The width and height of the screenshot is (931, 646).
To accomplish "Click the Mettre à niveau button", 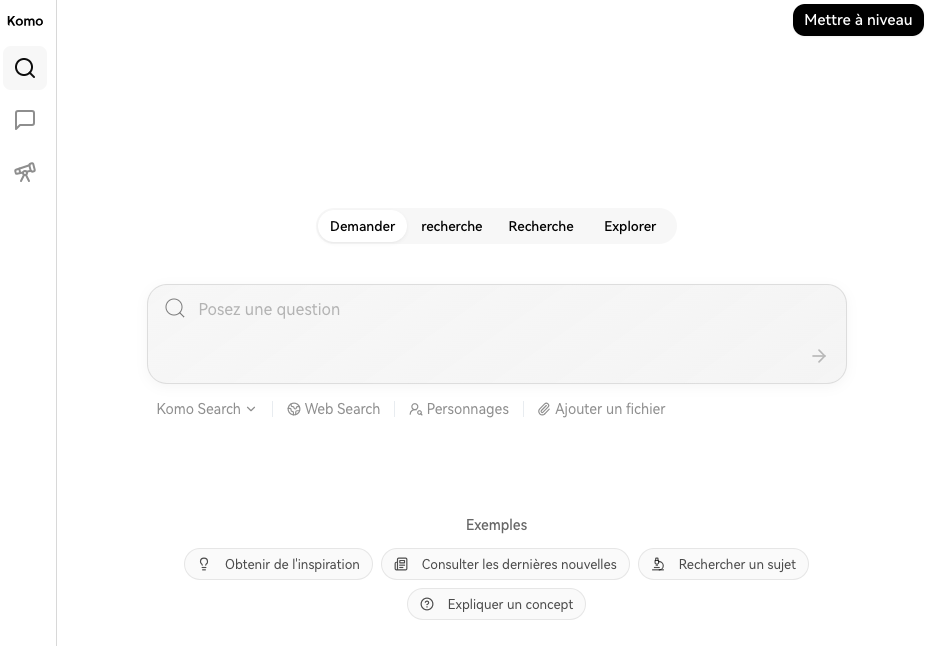I will pos(858,20).
